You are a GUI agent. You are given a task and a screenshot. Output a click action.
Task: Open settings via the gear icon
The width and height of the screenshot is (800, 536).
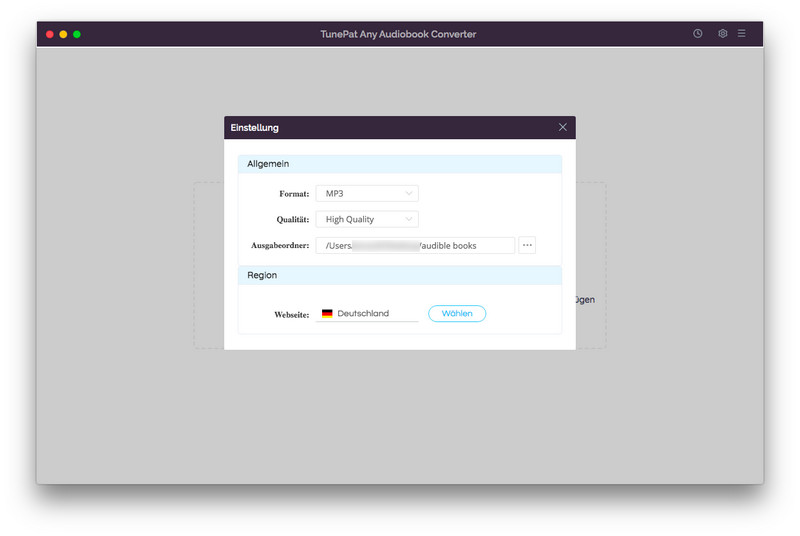point(722,34)
